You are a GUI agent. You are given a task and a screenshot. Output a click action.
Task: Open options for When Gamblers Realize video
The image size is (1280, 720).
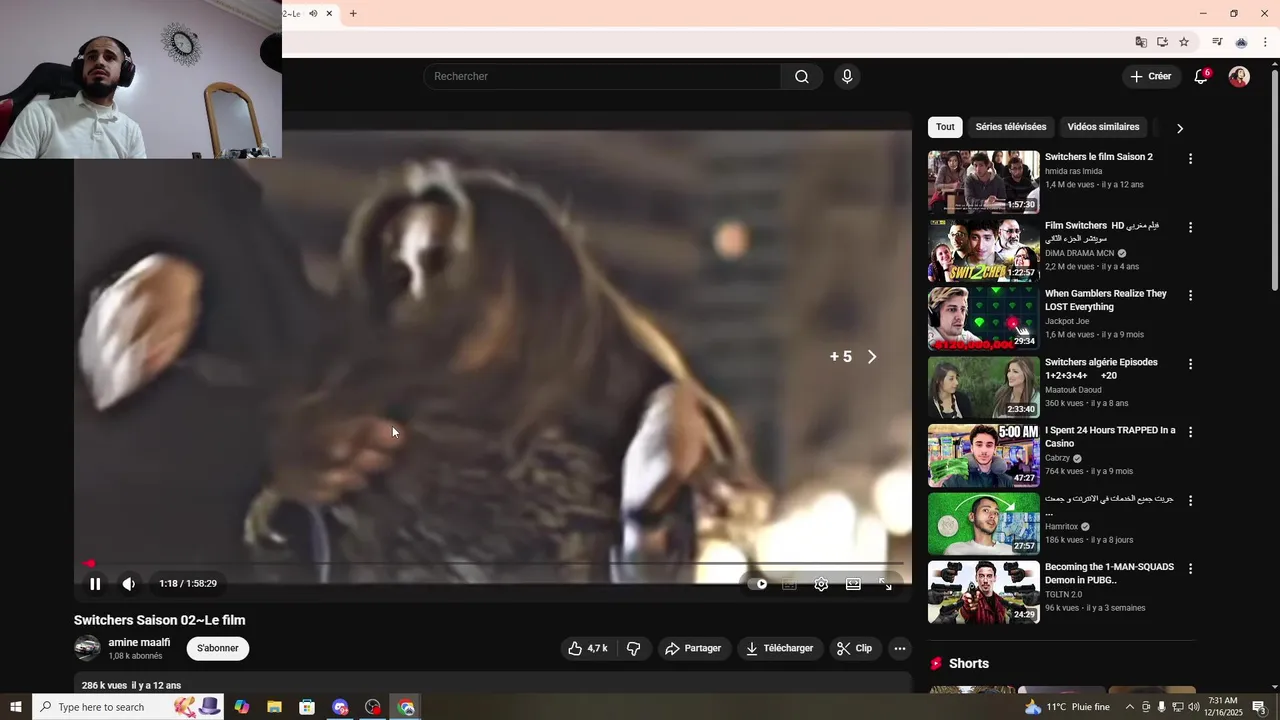point(1190,296)
